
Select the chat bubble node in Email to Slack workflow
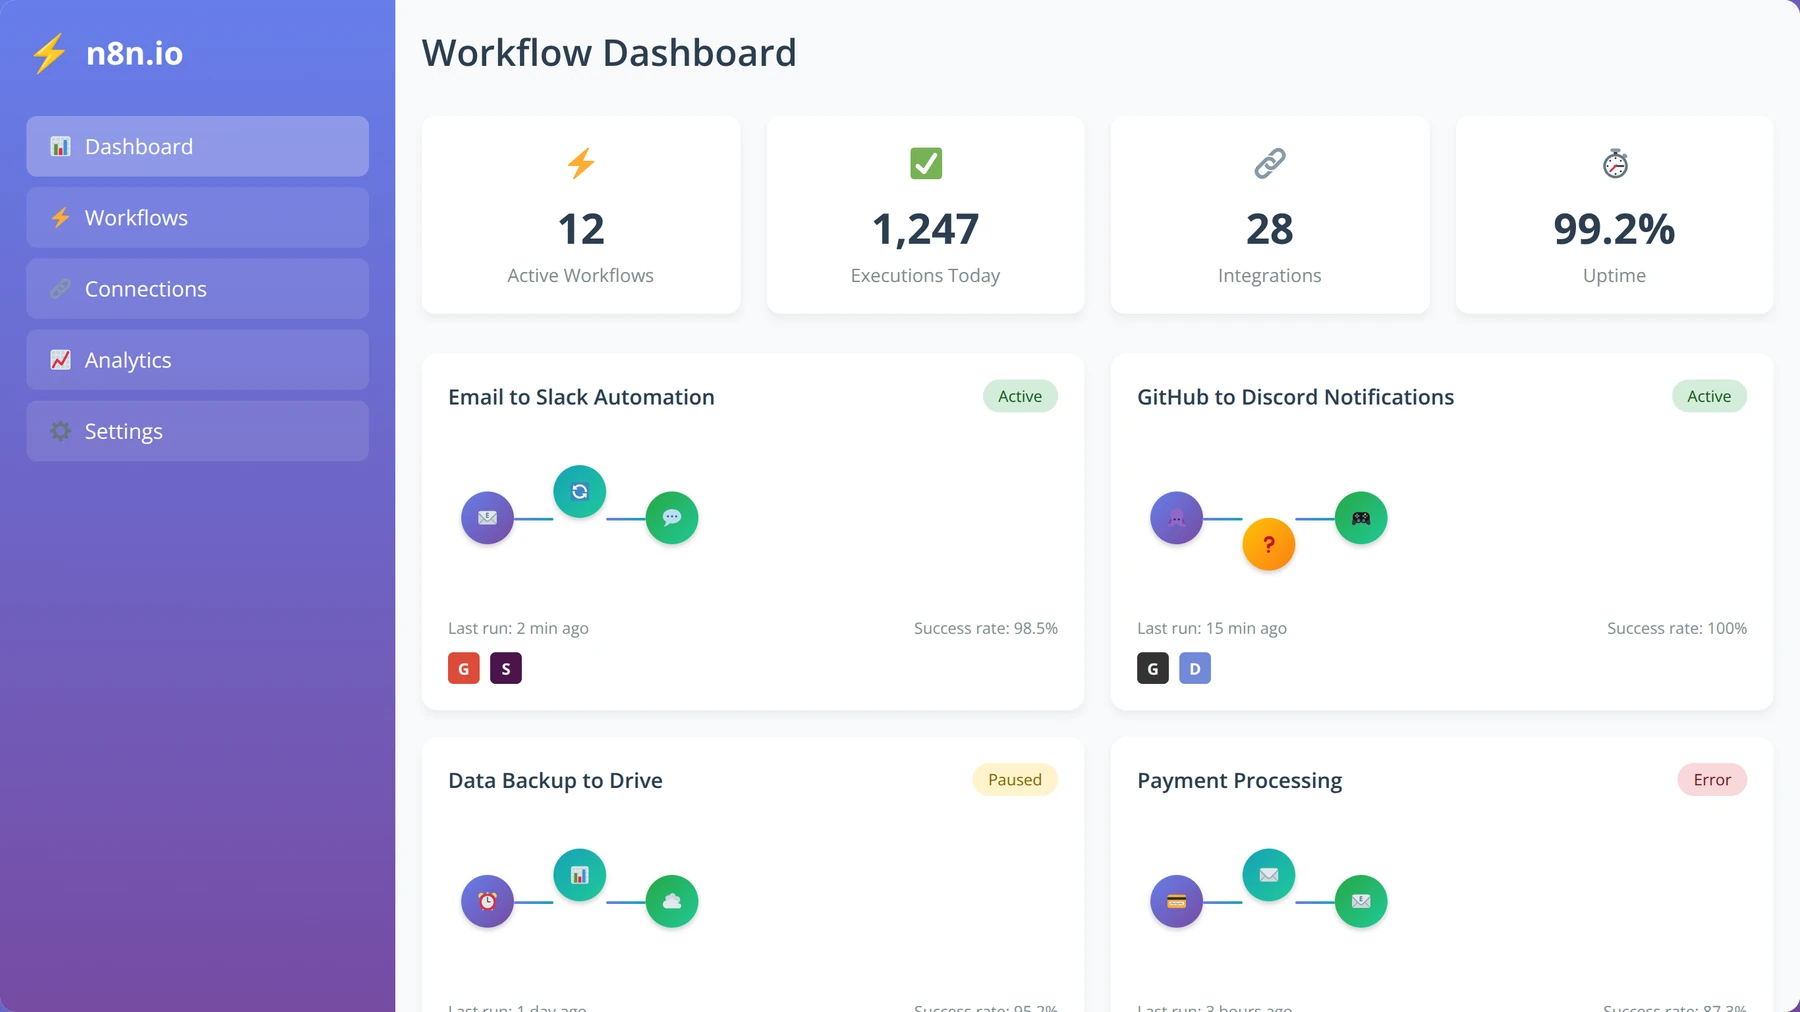point(672,518)
